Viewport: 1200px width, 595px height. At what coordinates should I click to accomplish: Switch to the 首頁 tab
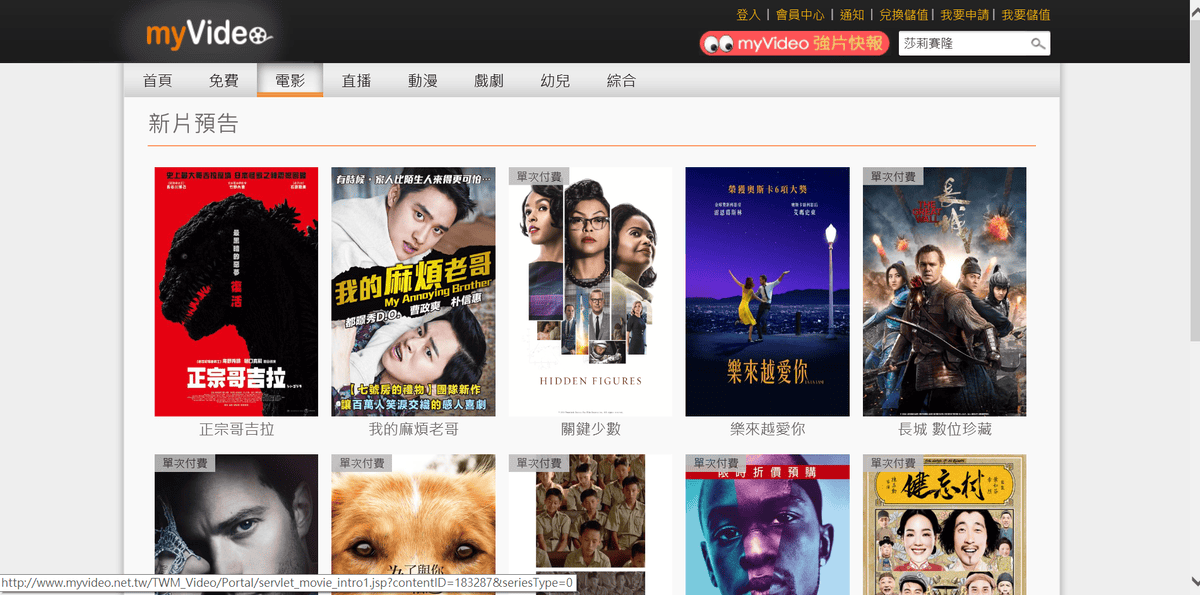click(x=157, y=81)
